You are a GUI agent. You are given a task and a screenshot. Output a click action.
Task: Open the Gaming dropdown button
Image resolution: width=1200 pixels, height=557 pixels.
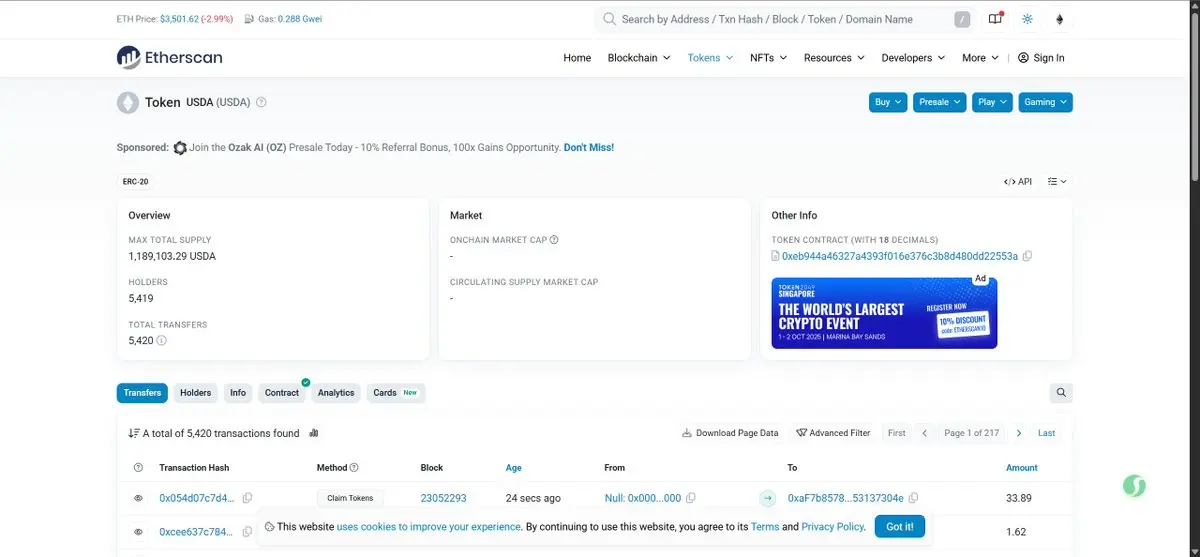1045,102
